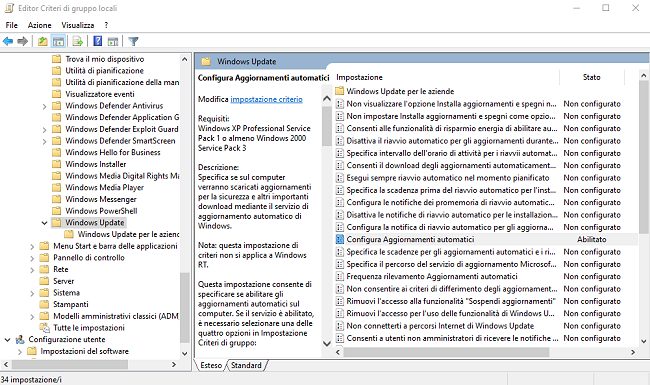Expand Impostazioni del software node
The height and width of the screenshot is (385, 650).
tap(20, 351)
